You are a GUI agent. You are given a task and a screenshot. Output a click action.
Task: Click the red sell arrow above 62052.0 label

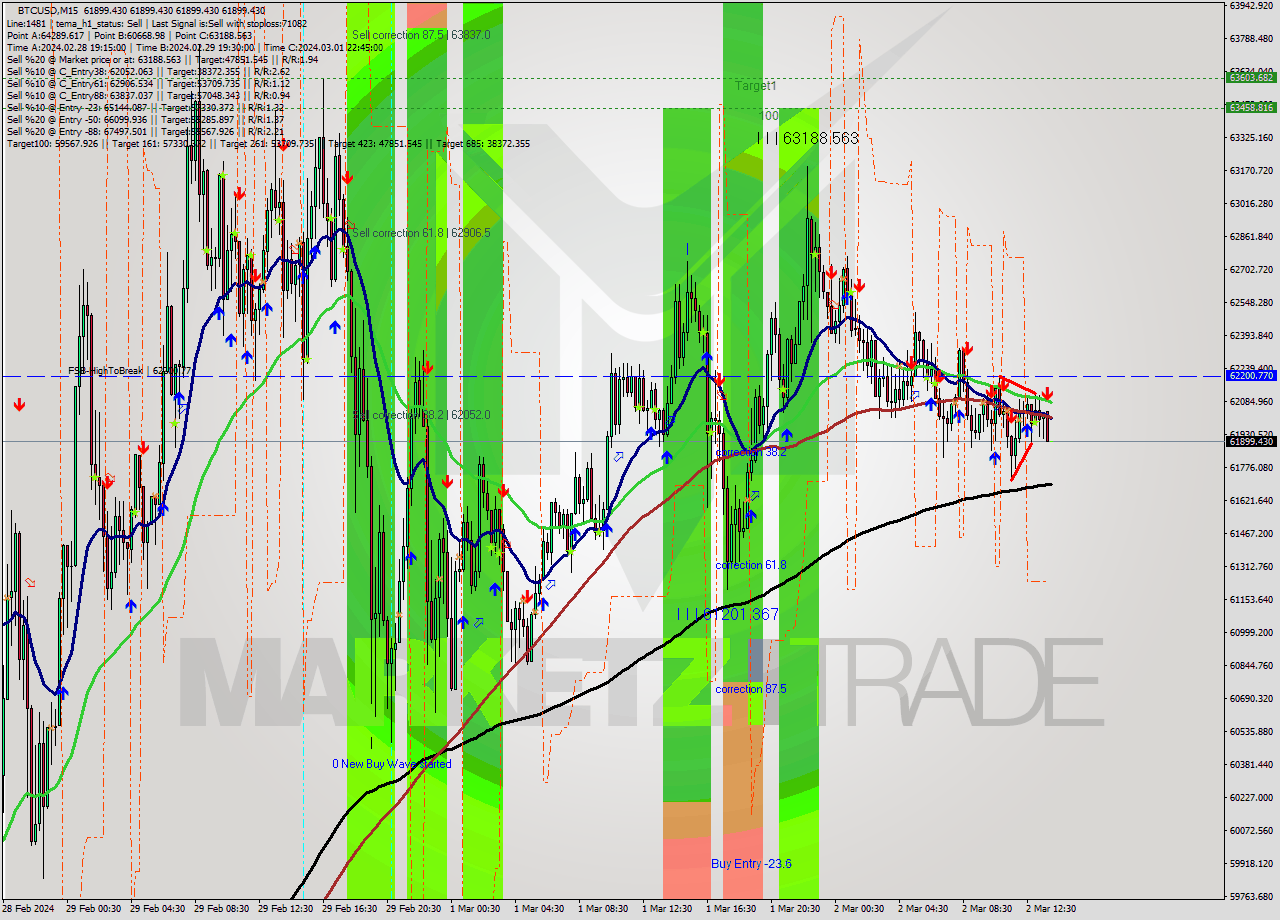click(x=427, y=367)
